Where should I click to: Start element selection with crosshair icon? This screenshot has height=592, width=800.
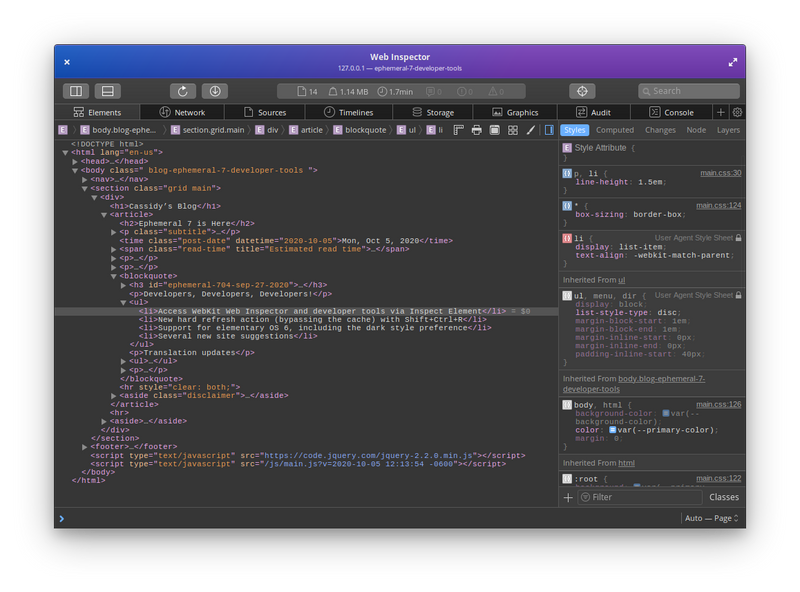[x=582, y=91]
